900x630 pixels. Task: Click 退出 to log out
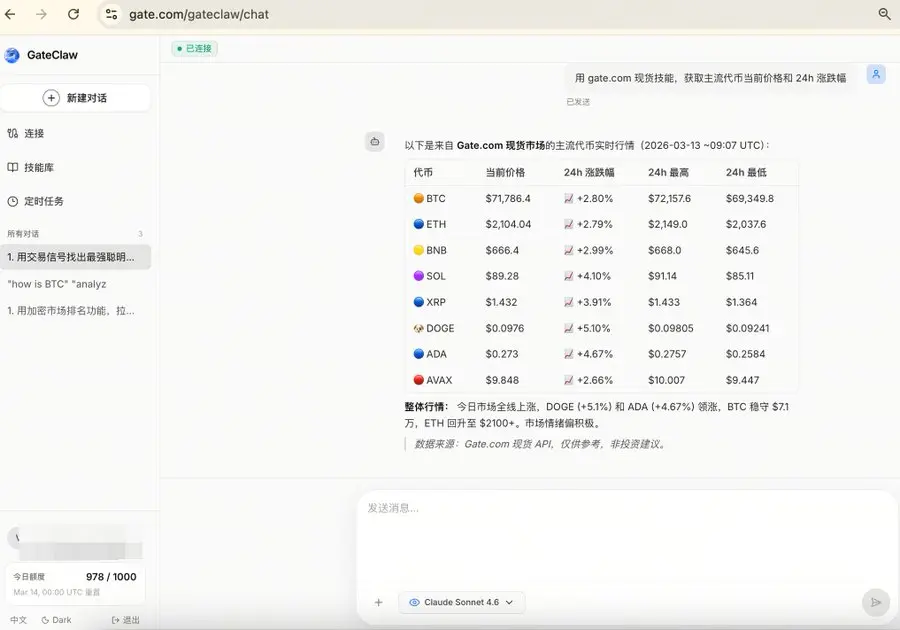(126, 620)
